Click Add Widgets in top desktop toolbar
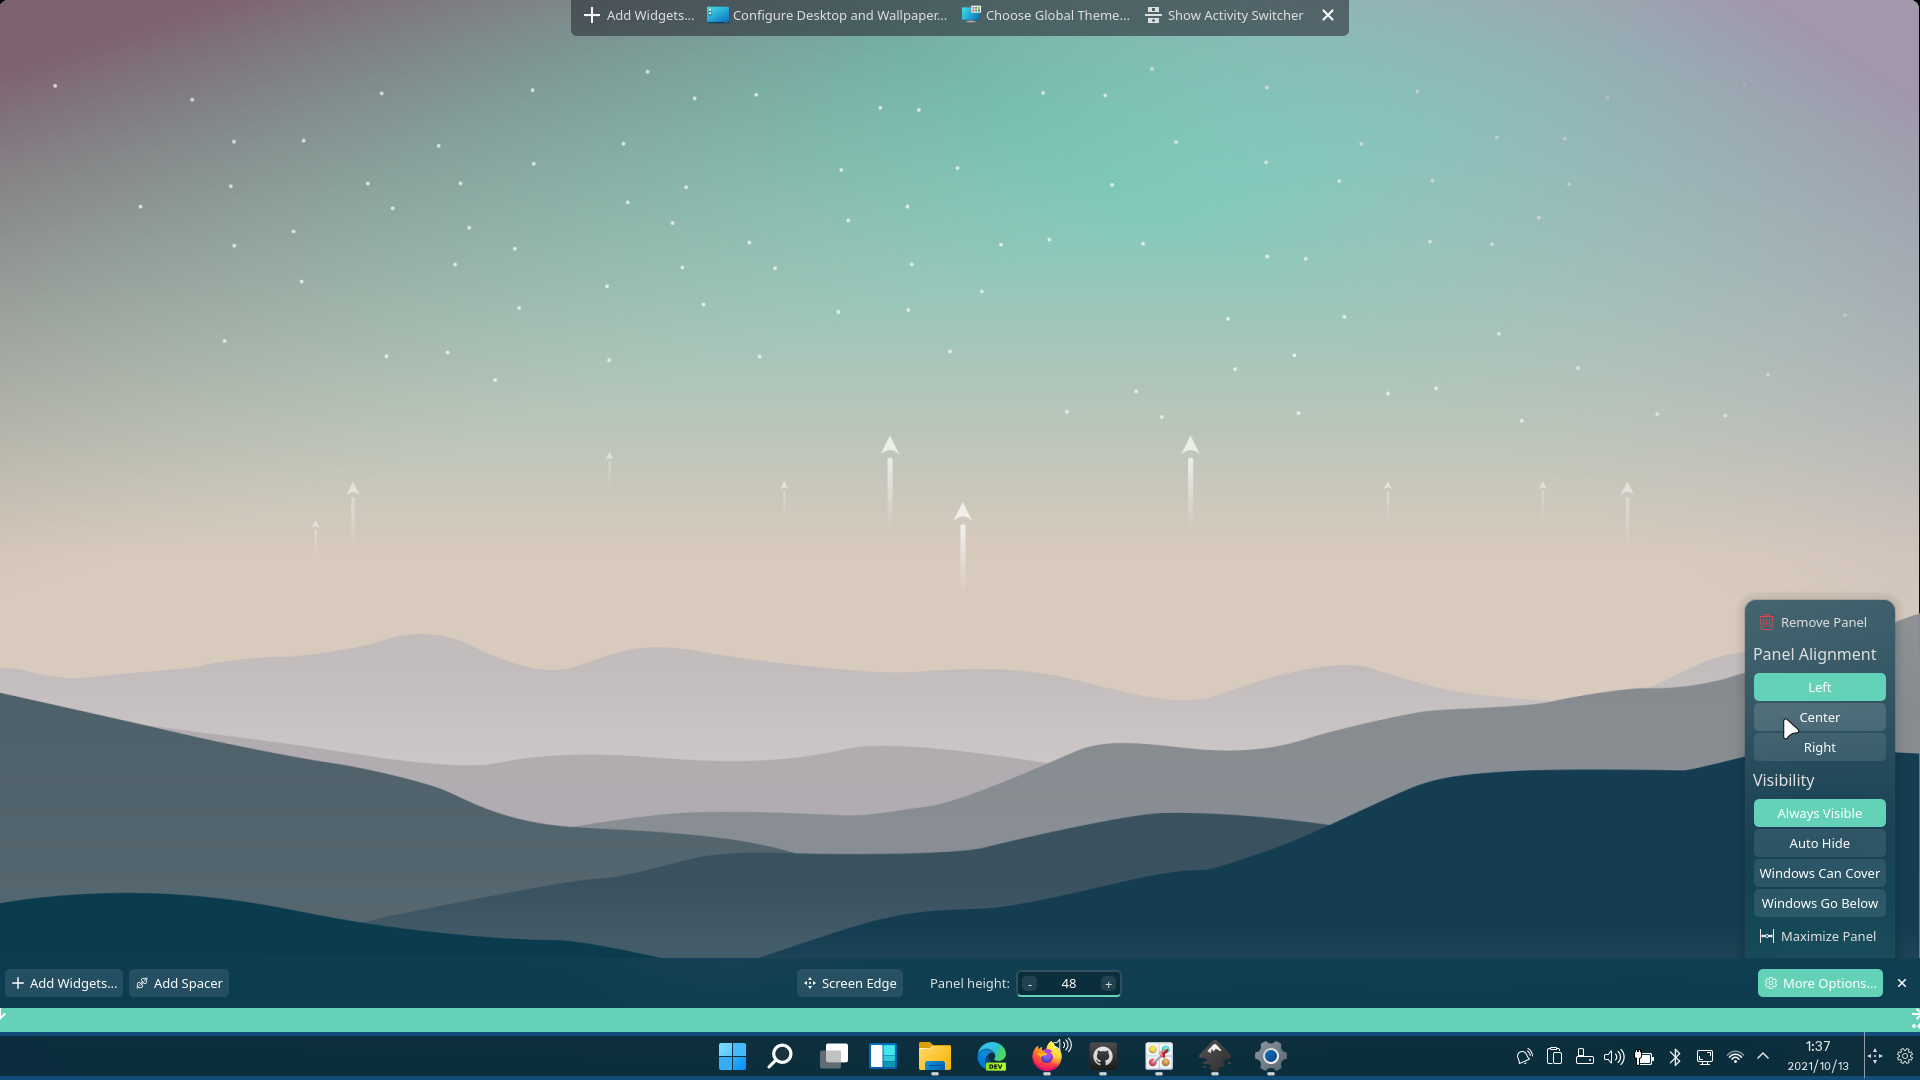 tap(638, 15)
